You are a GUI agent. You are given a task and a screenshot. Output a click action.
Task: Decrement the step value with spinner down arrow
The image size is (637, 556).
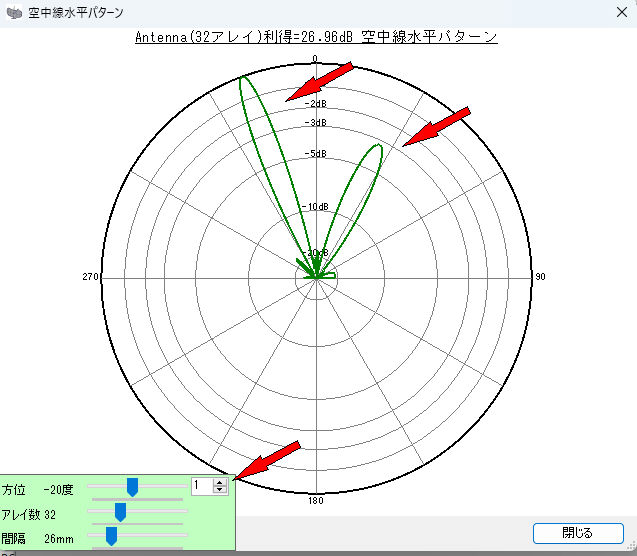tap(221, 490)
